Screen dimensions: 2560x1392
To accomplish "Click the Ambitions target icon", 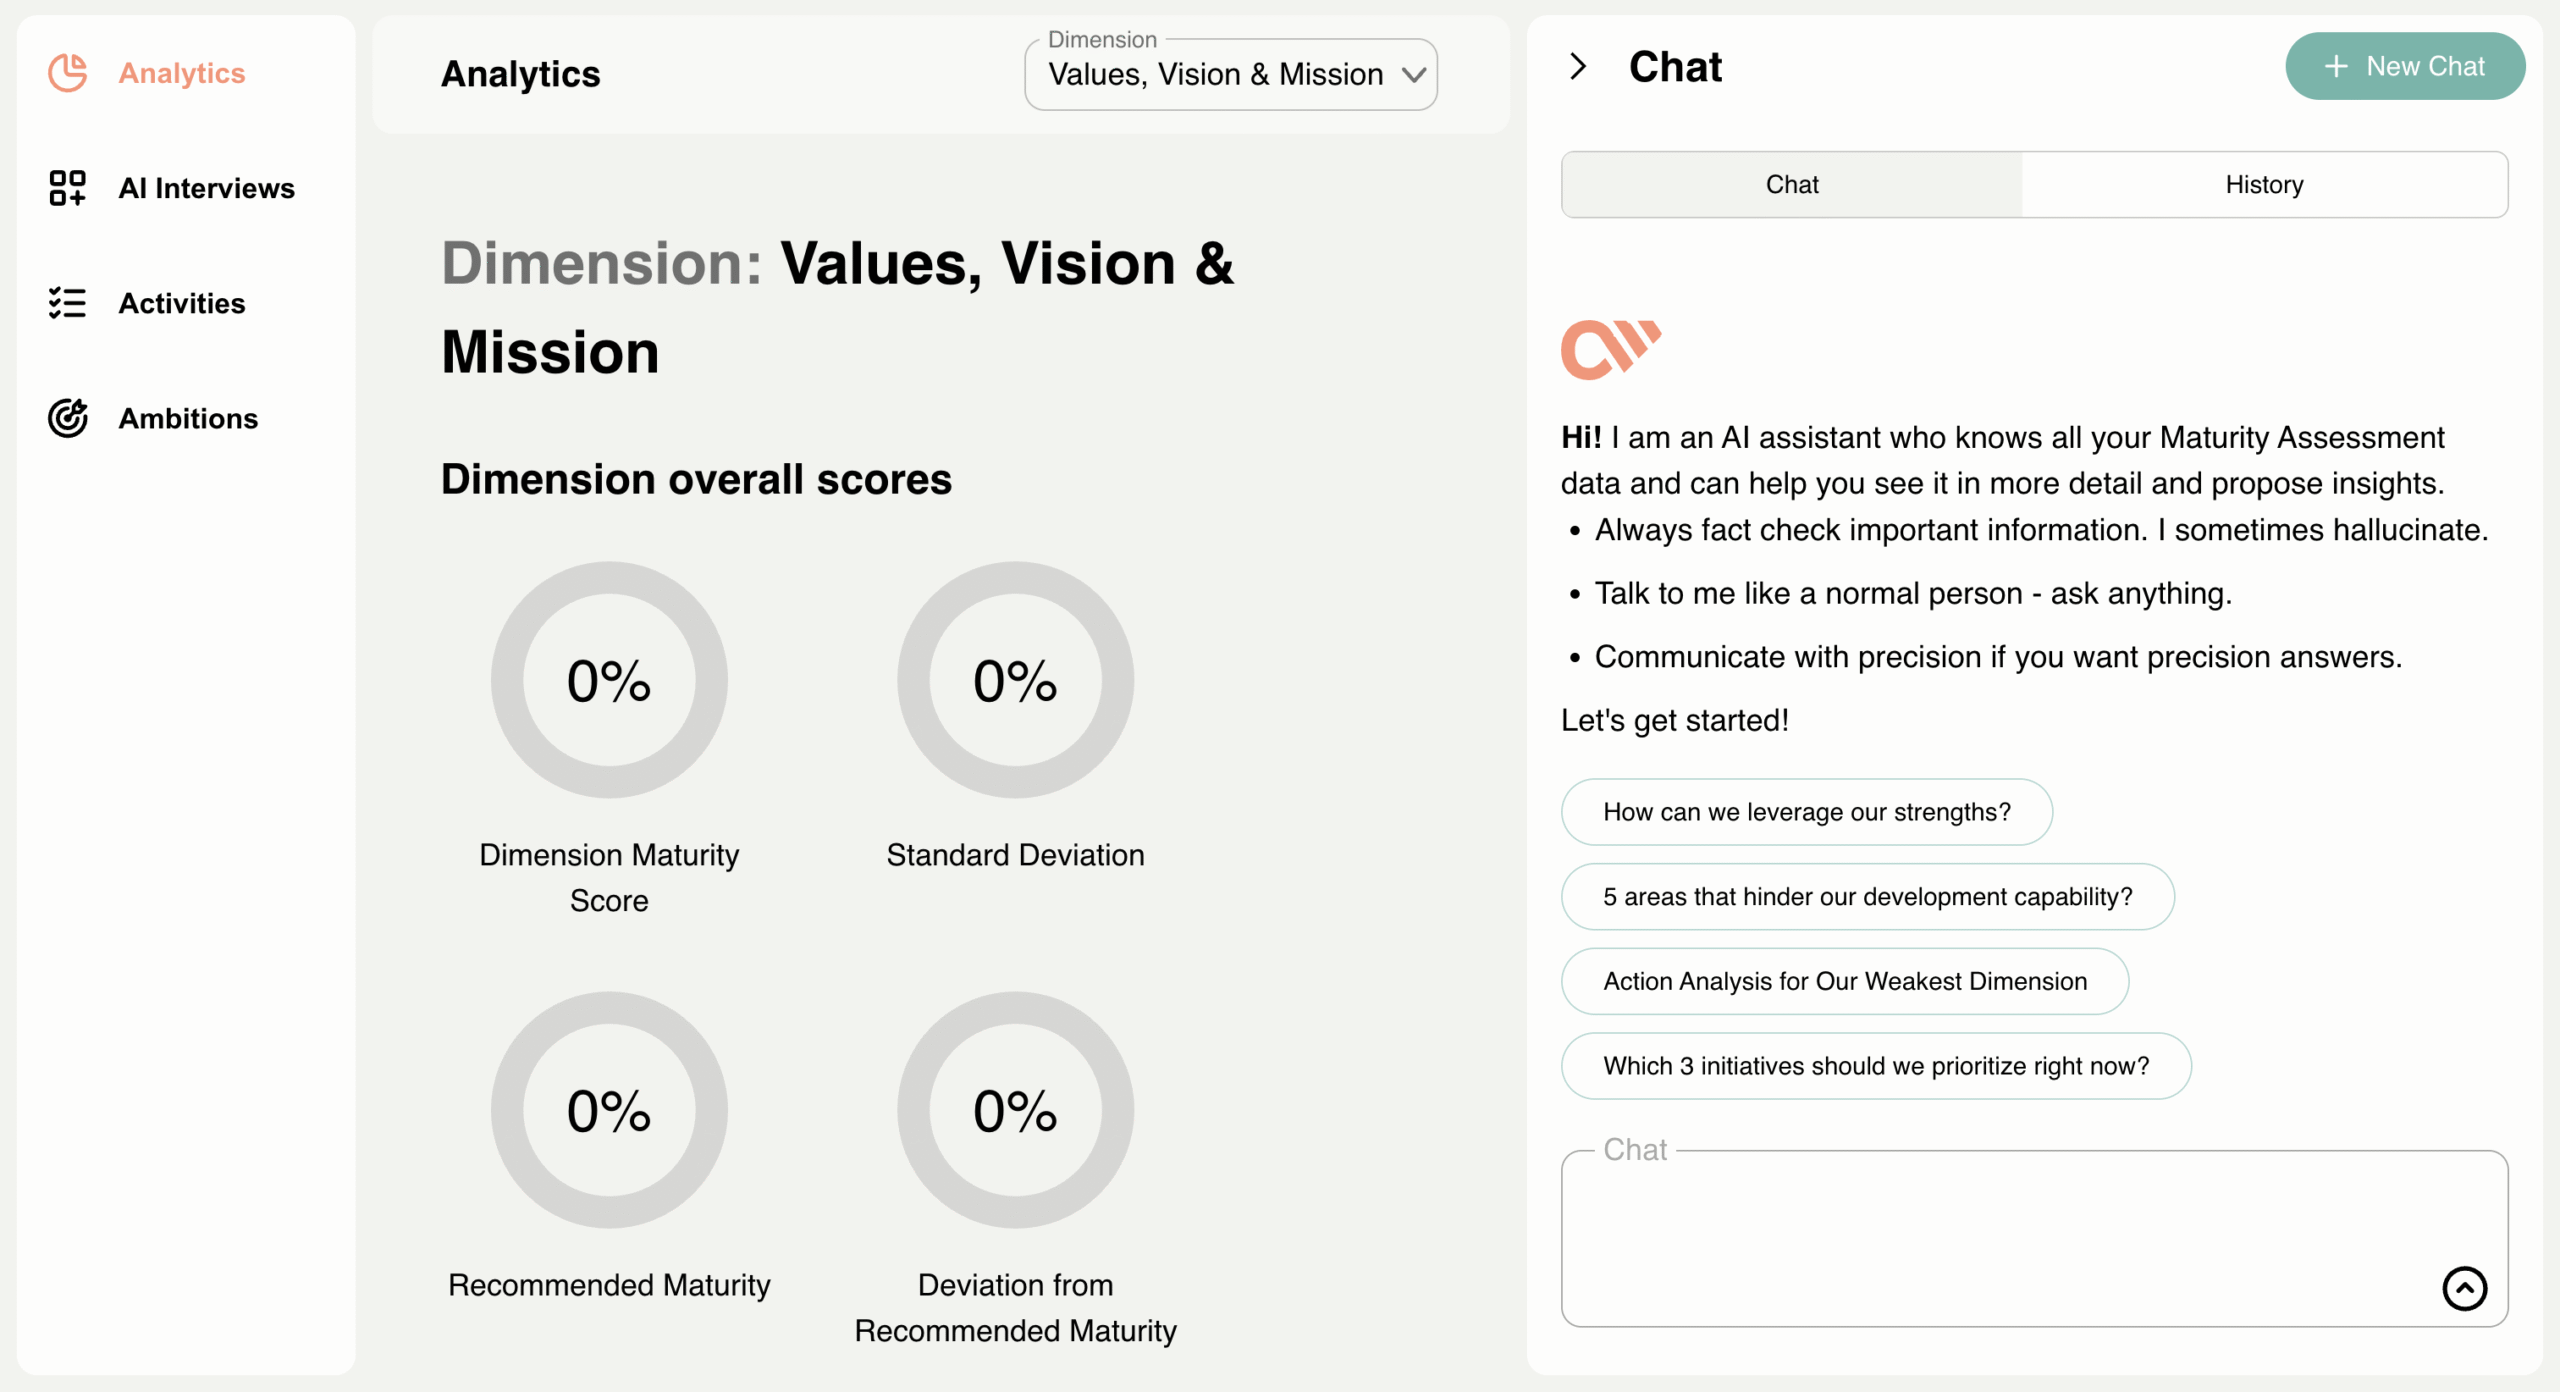I will click(x=68, y=418).
